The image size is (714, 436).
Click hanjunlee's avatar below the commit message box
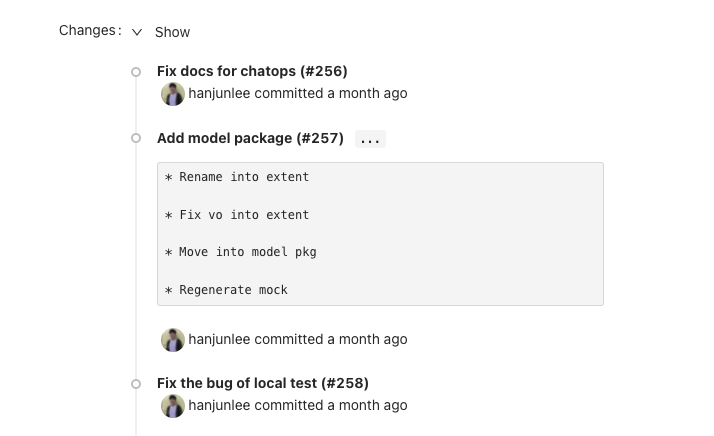[173, 340]
